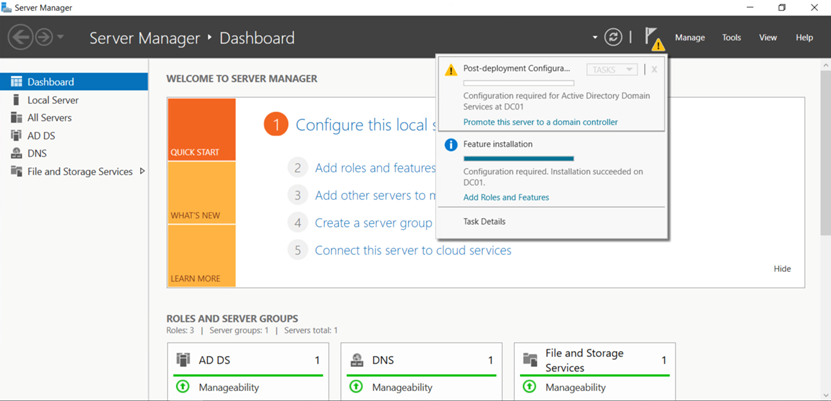
Task: Click the Feature installation info icon
Action: (450, 145)
